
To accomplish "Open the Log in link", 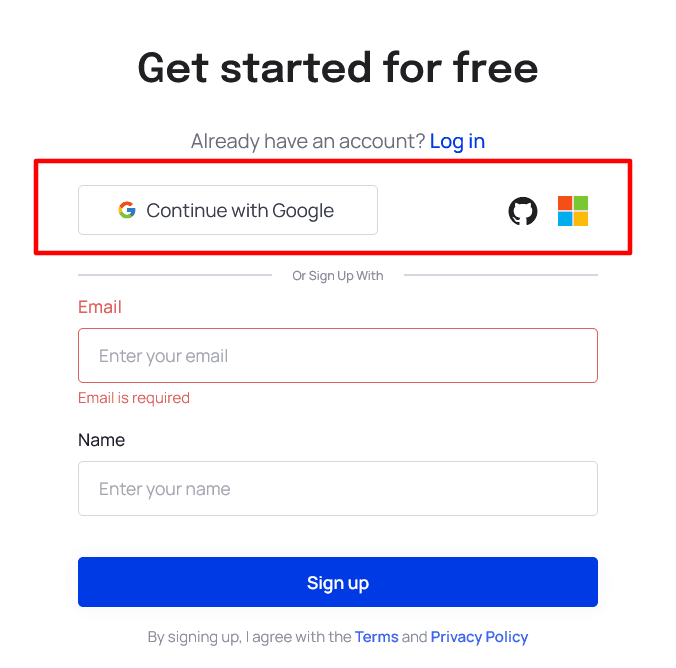I will (457, 141).
